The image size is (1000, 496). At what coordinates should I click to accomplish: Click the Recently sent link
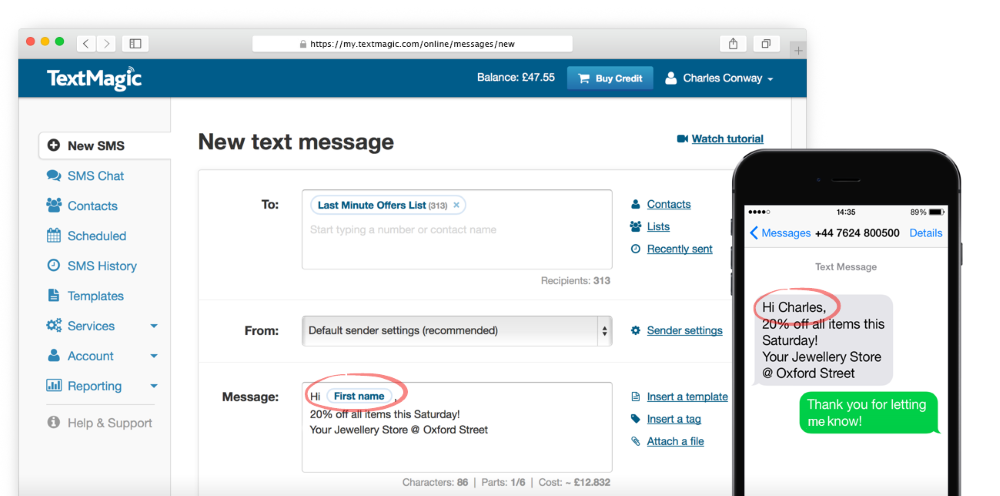679,249
